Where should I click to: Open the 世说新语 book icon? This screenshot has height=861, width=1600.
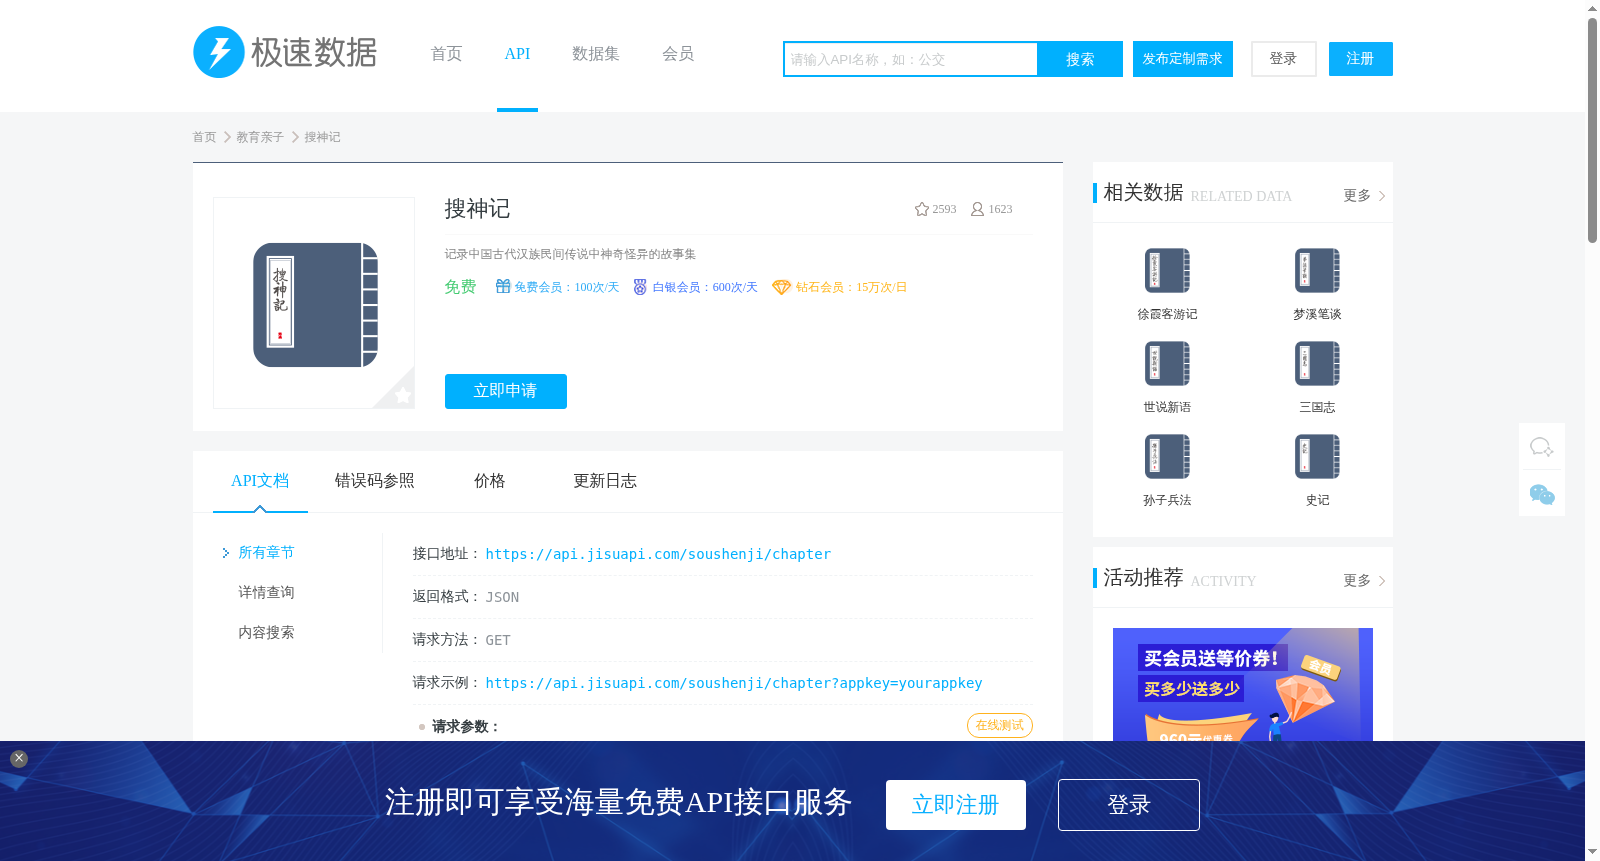1167,364
